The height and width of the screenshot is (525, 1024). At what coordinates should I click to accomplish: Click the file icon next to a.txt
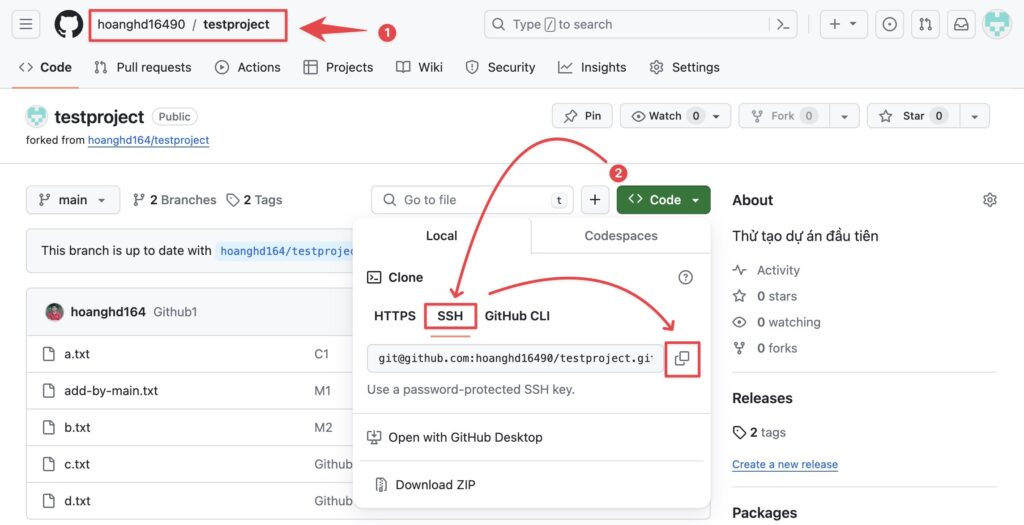[x=48, y=354]
